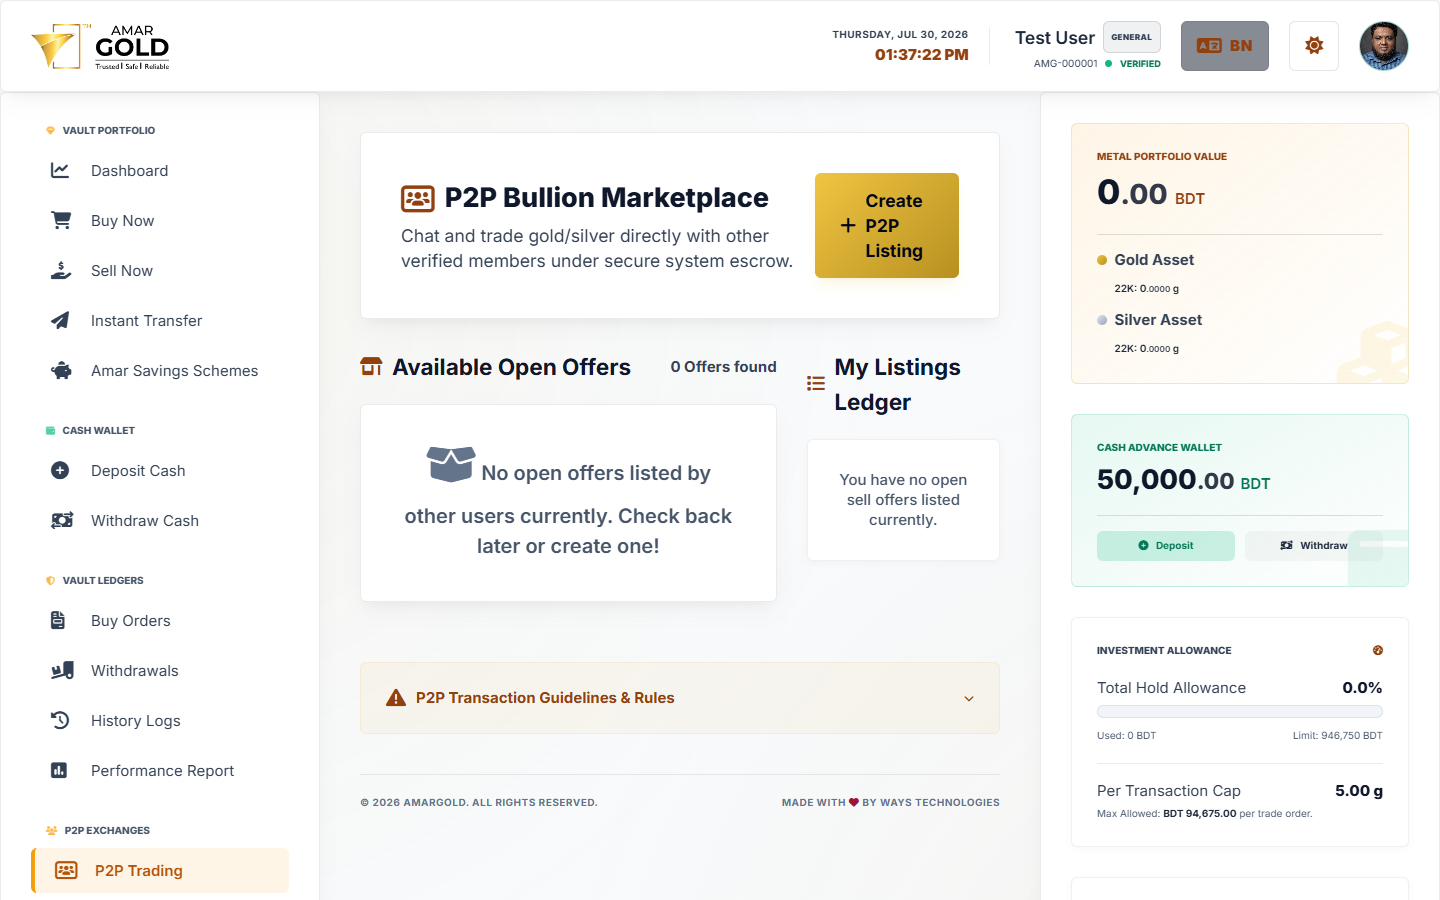The image size is (1440, 900).
Task: Click Create P2P Listing button
Action: pos(887,225)
